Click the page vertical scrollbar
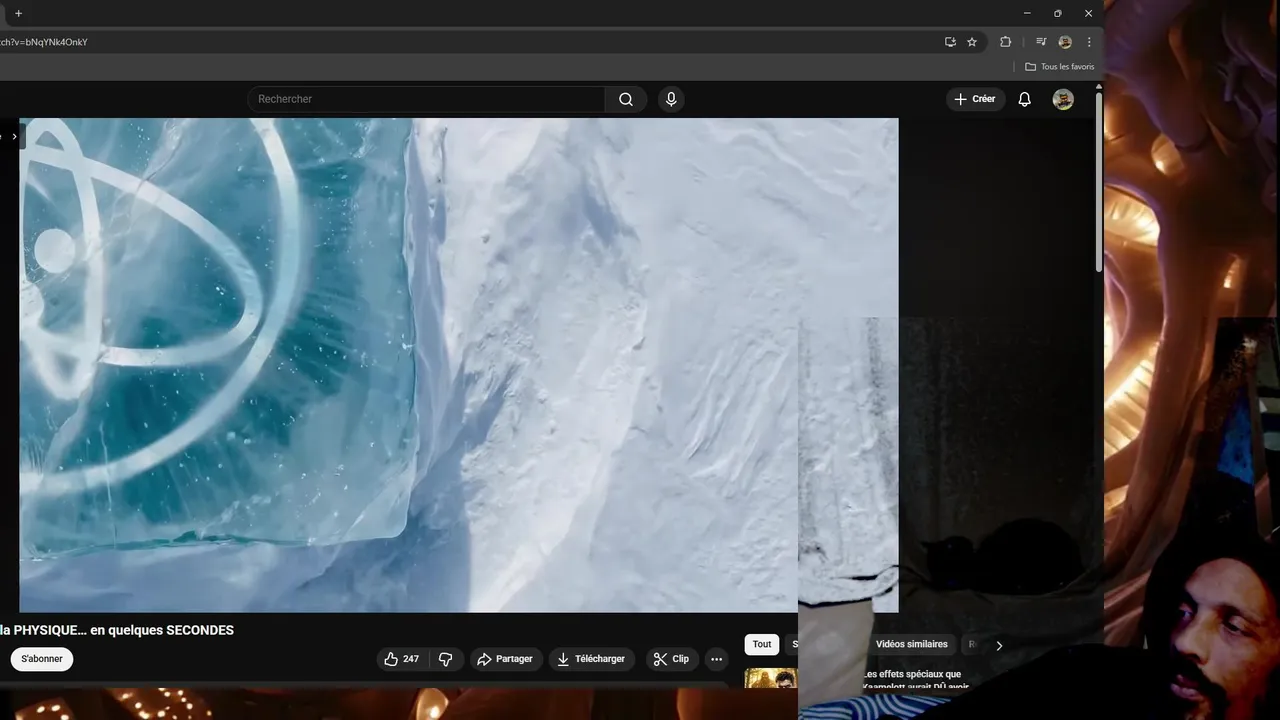 pos(1099,182)
